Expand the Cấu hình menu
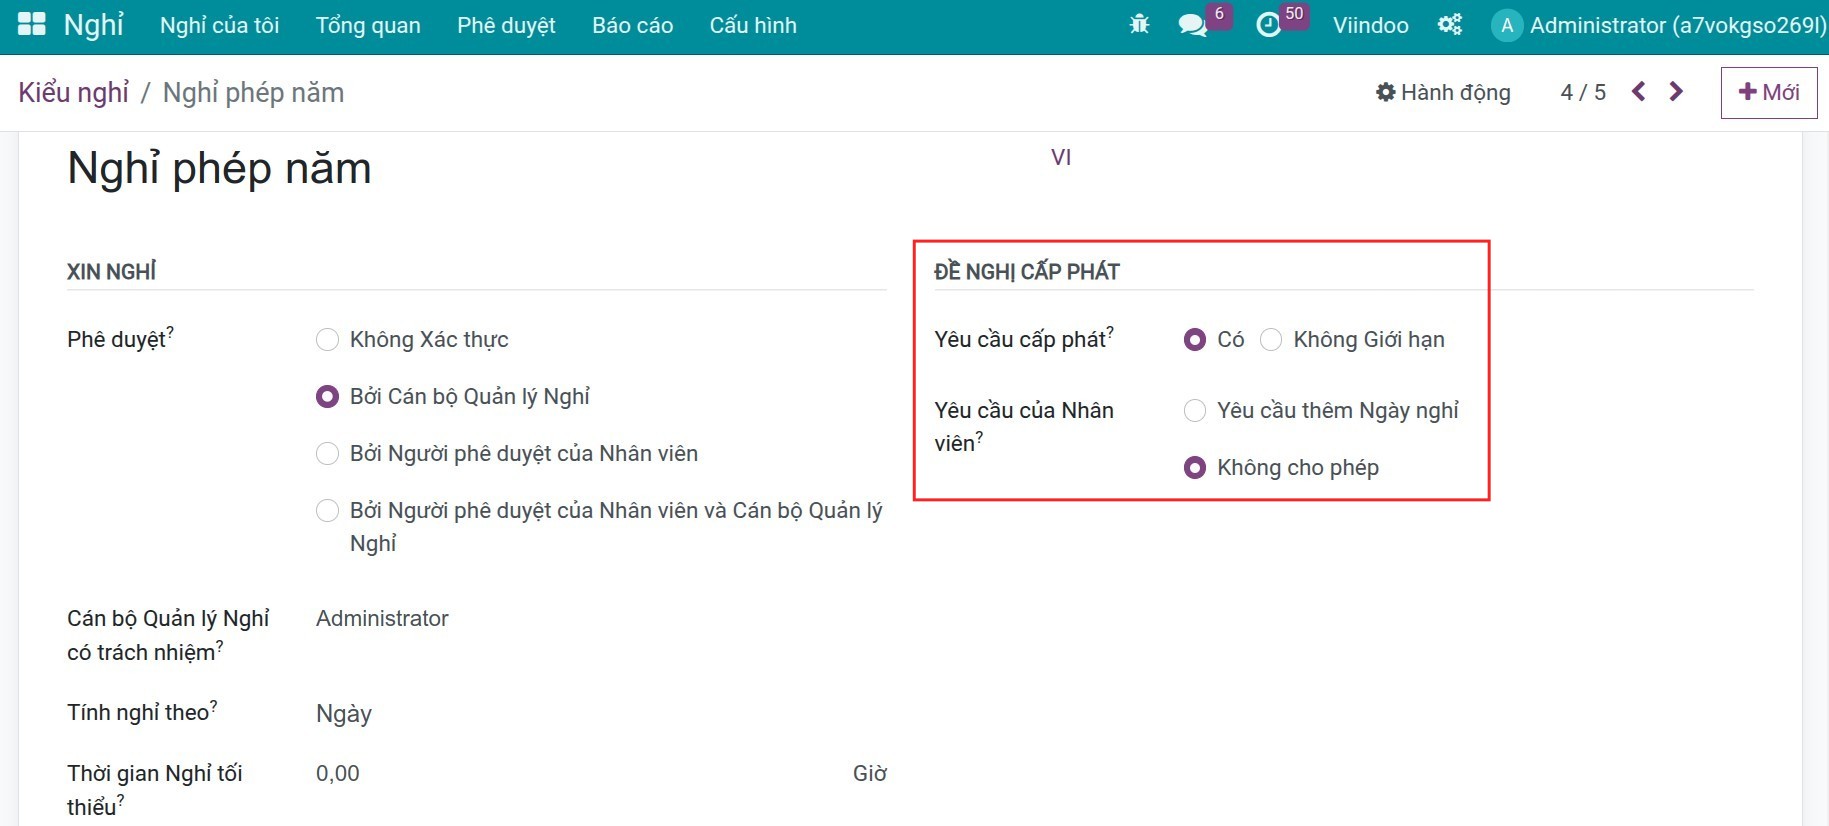The width and height of the screenshot is (1829, 826). point(753,25)
